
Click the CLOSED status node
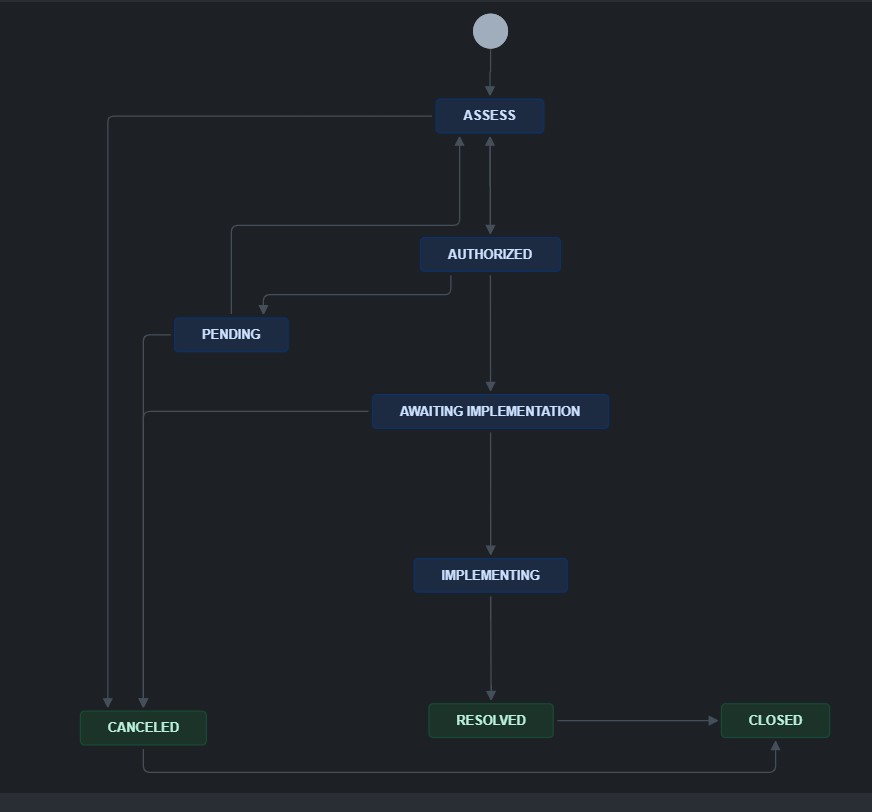[x=775, y=720]
